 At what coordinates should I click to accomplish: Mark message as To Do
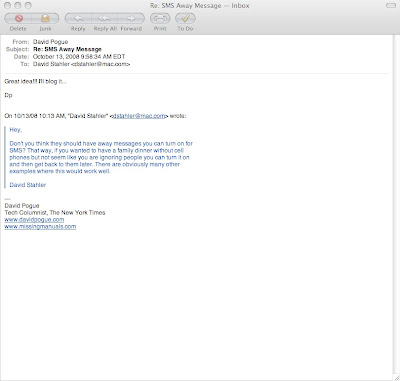pyautogui.click(x=185, y=18)
